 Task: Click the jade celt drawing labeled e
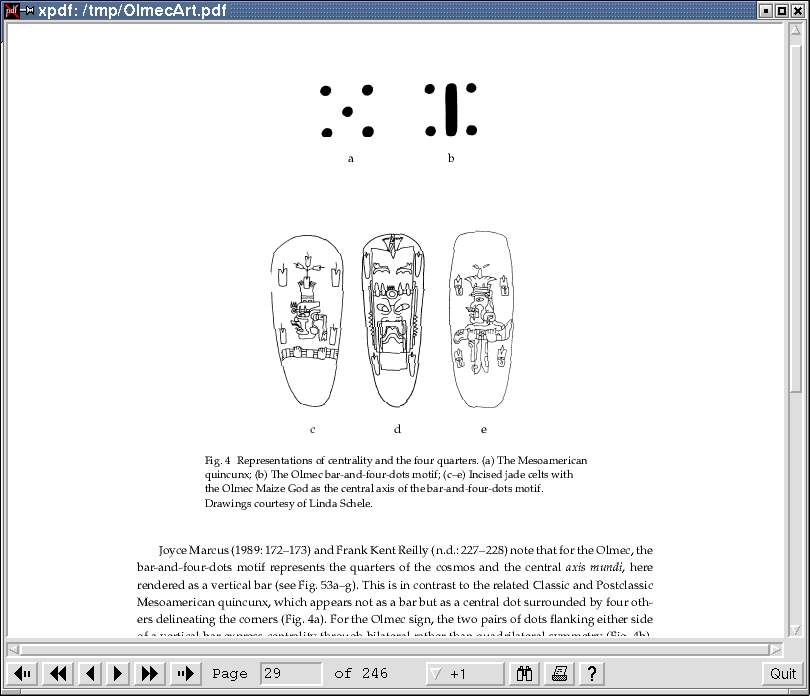coord(481,319)
